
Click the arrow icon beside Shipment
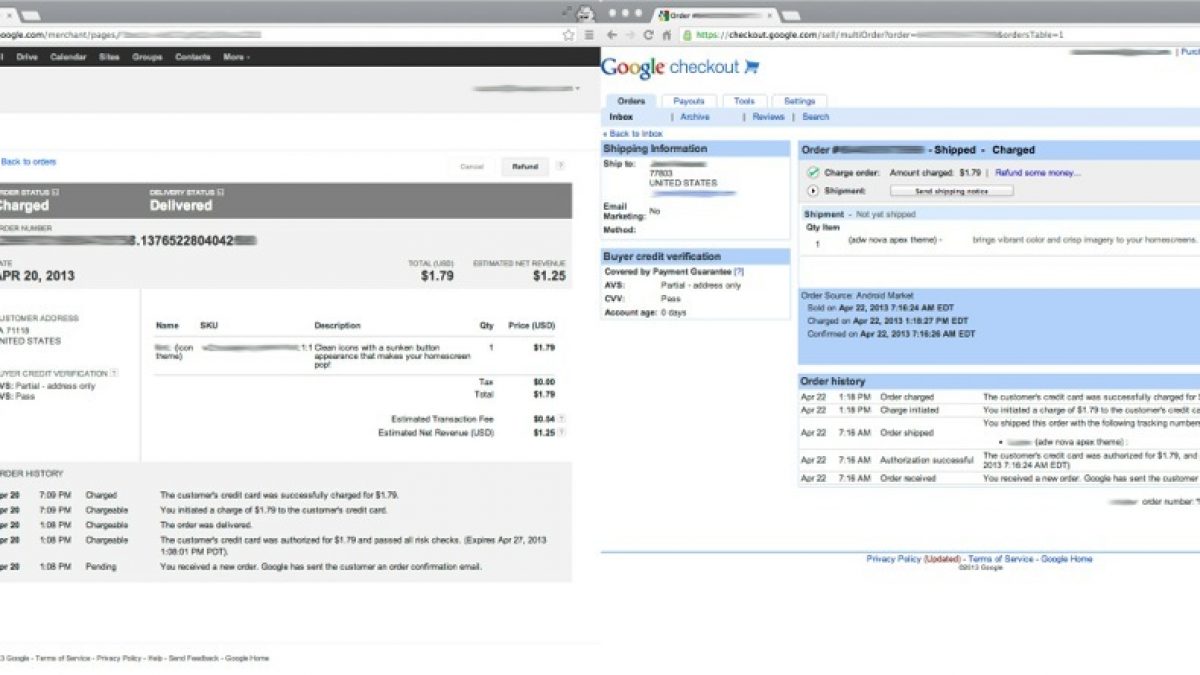pos(813,190)
